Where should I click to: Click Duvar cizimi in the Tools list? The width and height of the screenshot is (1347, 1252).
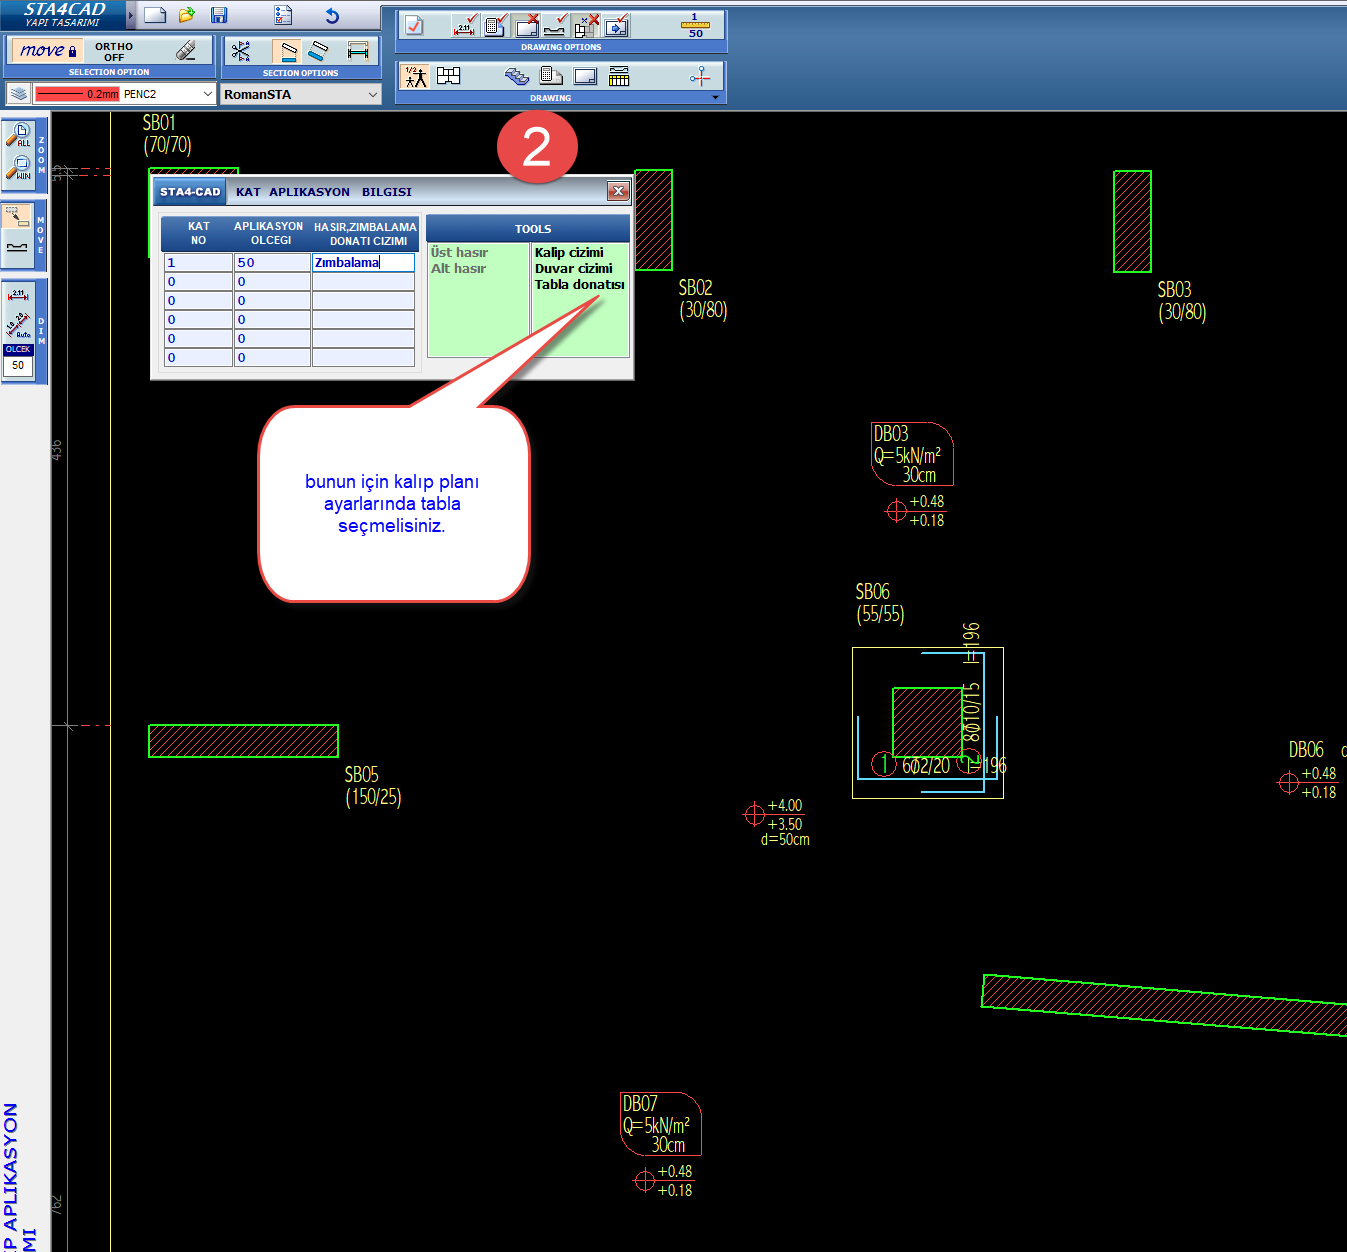[573, 269]
